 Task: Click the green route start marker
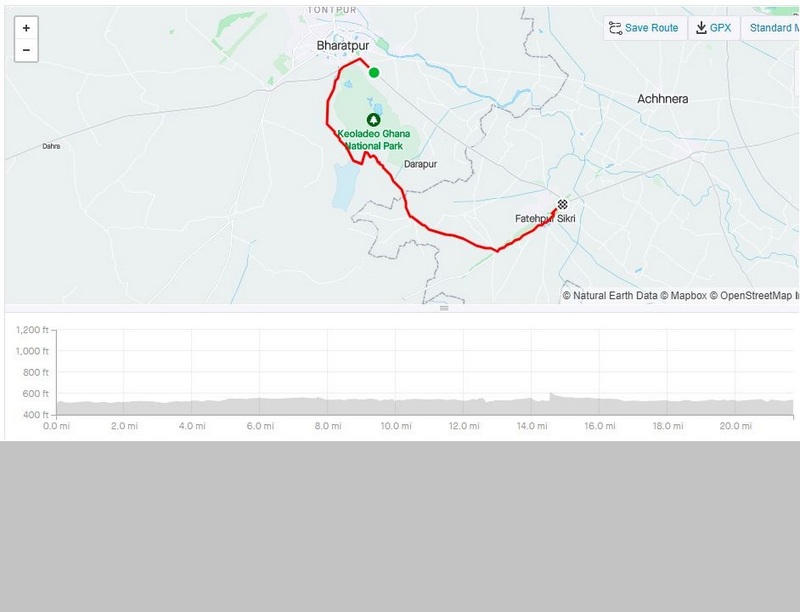tap(374, 72)
